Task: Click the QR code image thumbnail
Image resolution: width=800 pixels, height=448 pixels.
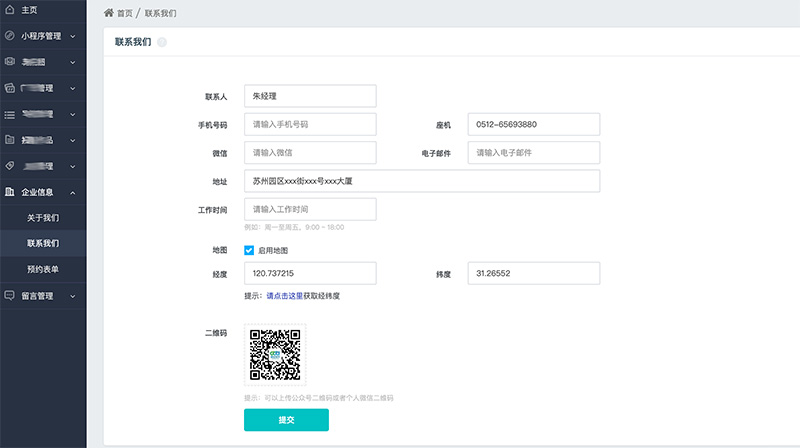Action: click(x=275, y=355)
